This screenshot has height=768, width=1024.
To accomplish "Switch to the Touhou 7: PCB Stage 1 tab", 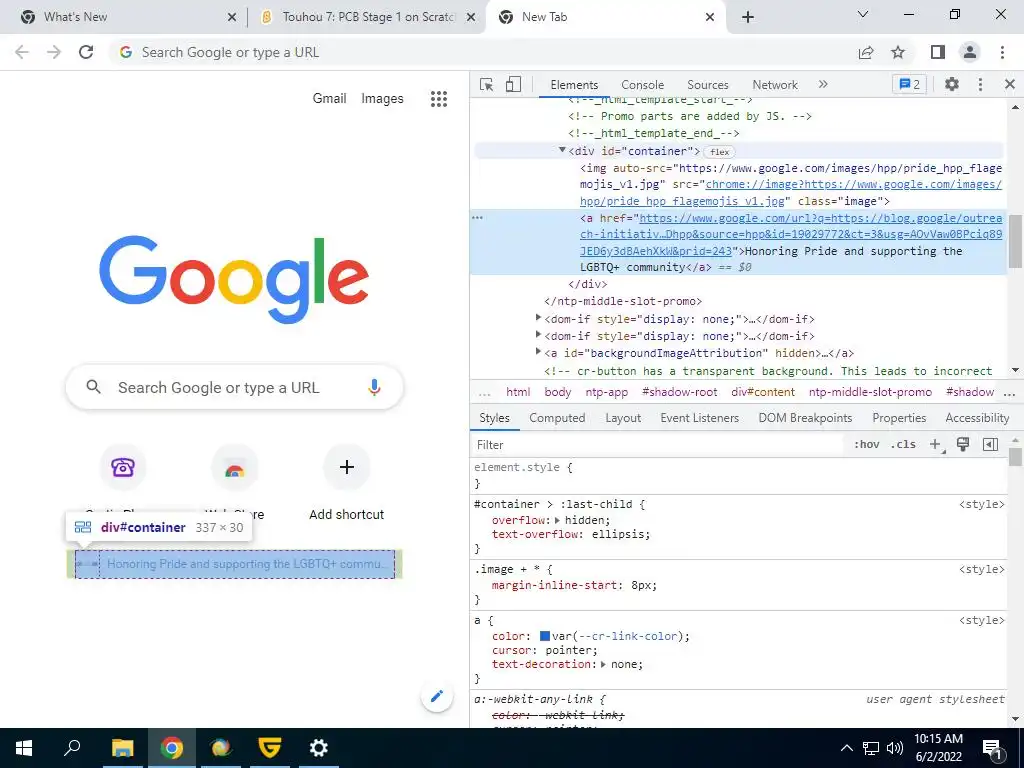I will pyautogui.click(x=368, y=17).
